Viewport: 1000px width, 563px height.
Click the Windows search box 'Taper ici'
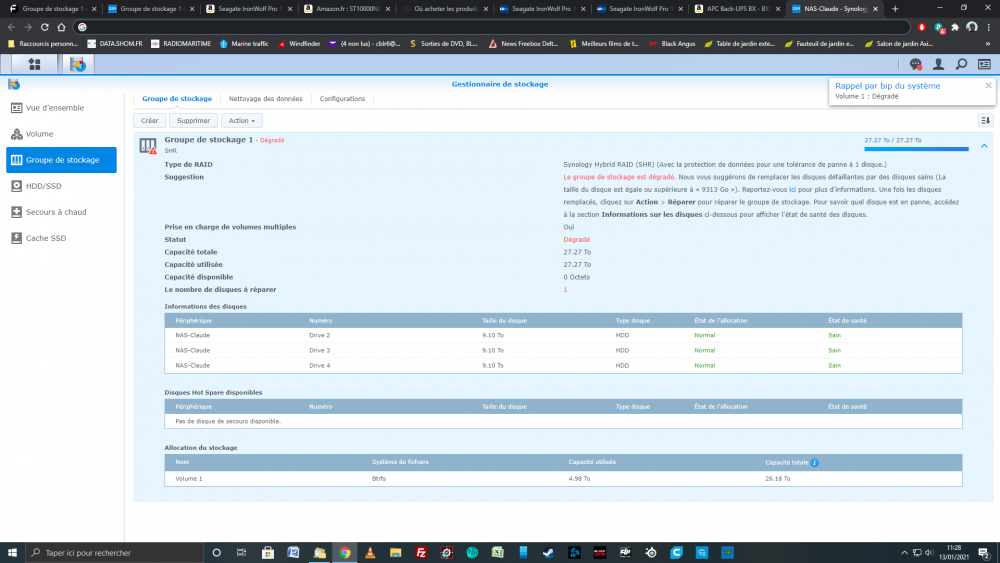[x=110, y=552]
